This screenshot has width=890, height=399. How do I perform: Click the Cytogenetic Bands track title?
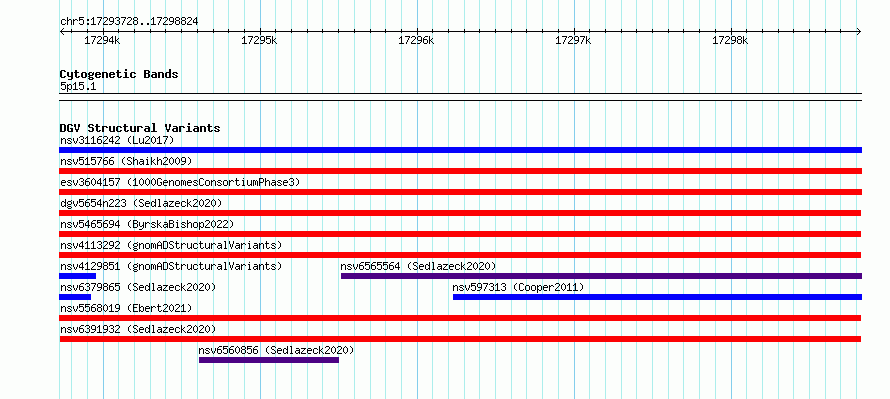119,74
